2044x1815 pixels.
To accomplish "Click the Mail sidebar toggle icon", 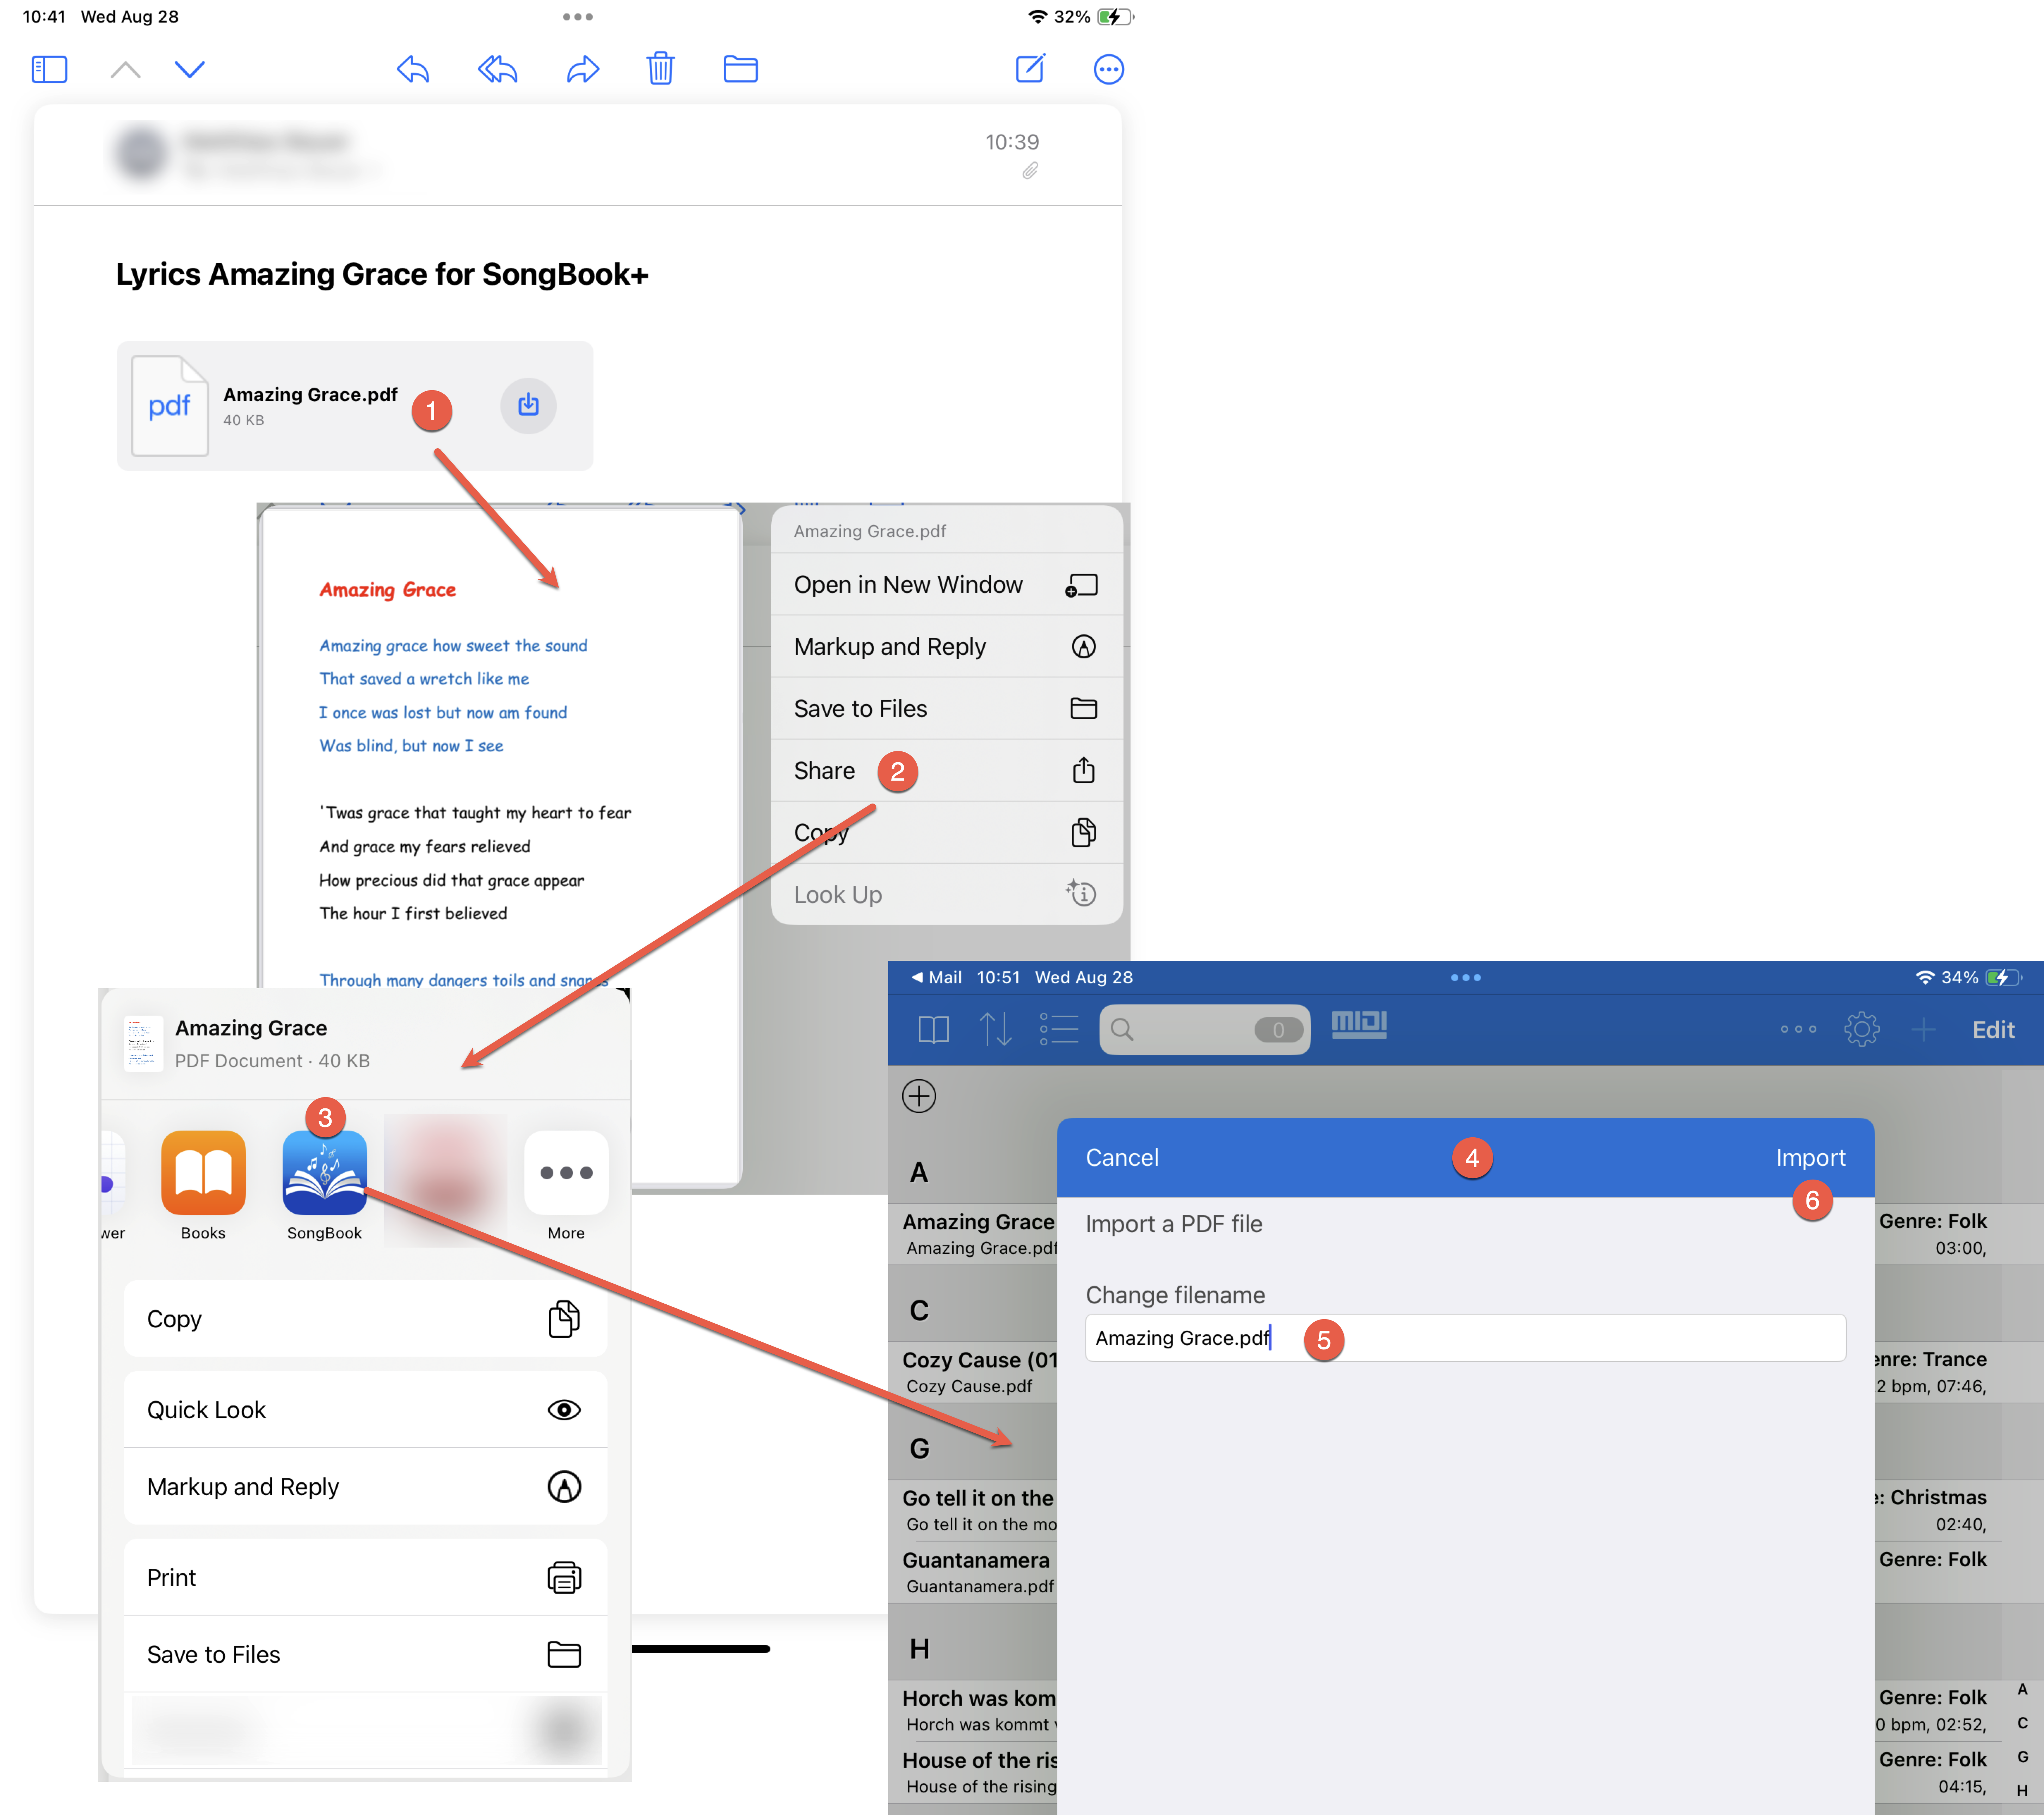I will [49, 69].
